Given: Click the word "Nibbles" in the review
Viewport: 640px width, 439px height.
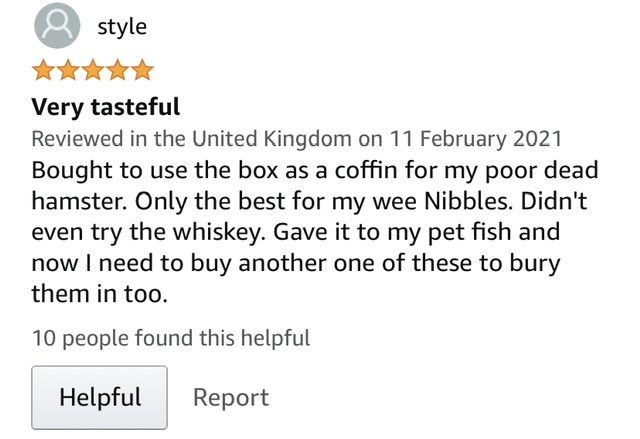Looking at the screenshot, I should coord(462,200).
